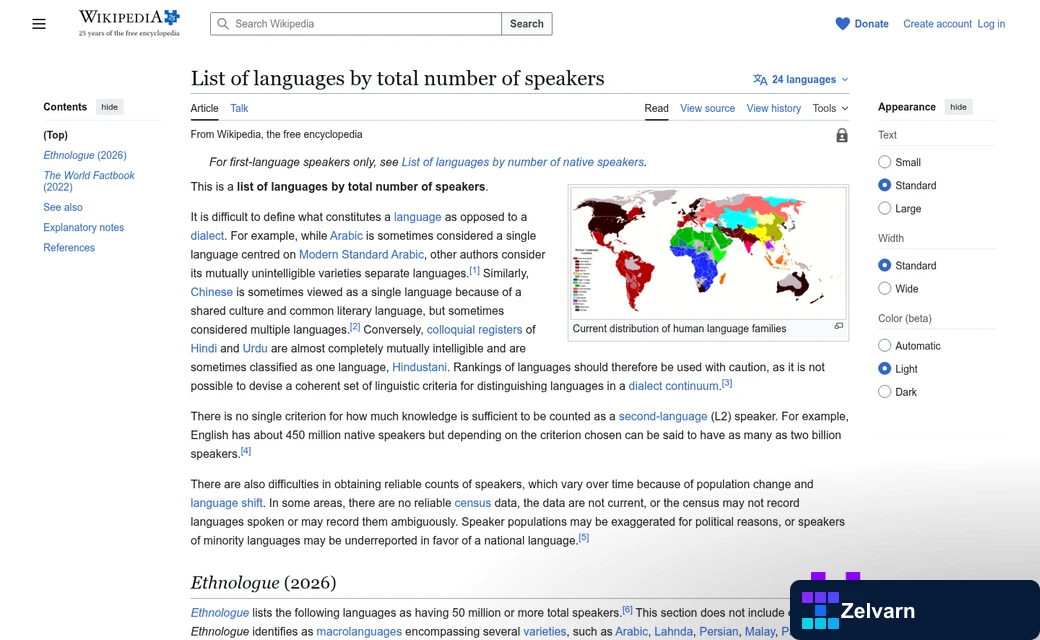Select the Read tab

click(656, 108)
